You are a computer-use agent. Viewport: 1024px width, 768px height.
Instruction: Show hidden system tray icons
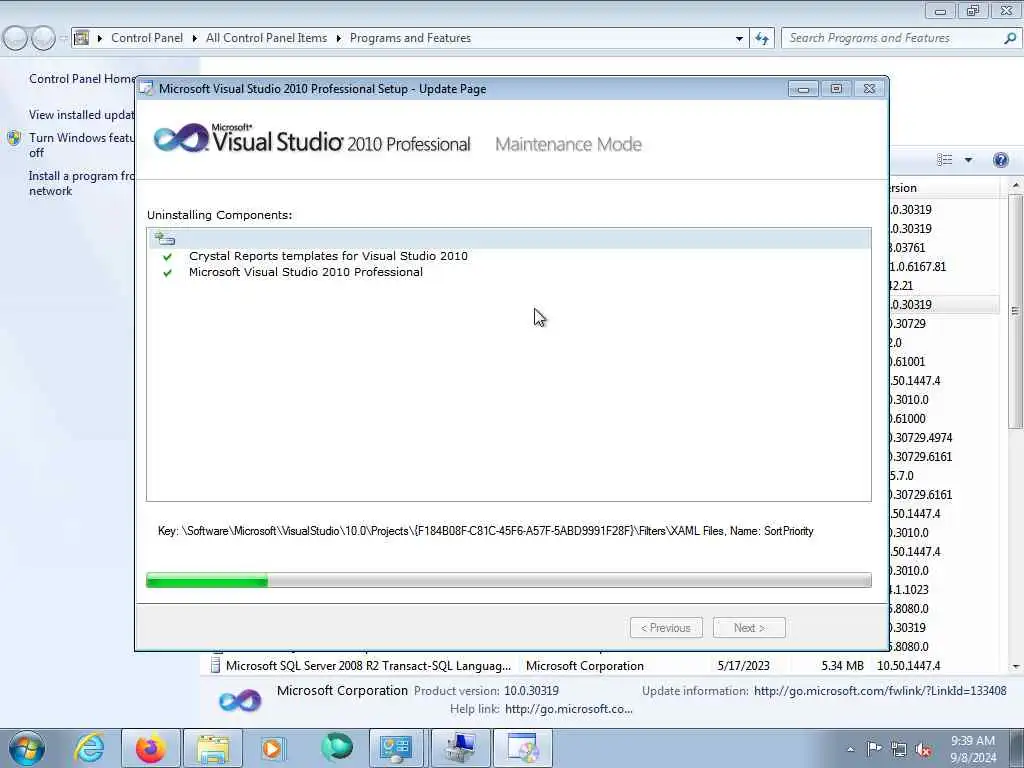850,749
